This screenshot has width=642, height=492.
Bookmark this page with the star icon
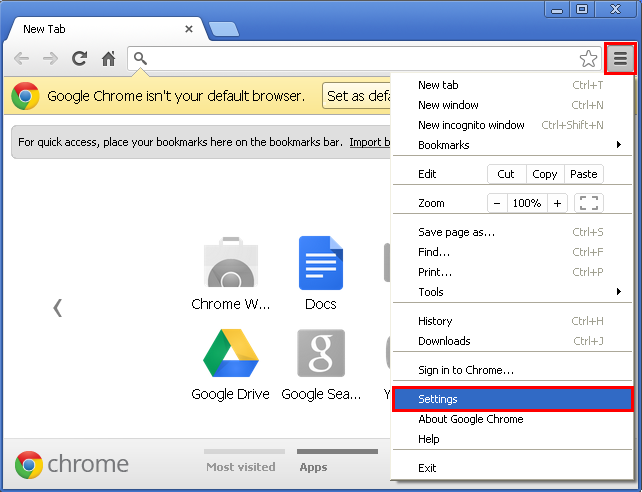pos(588,59)
